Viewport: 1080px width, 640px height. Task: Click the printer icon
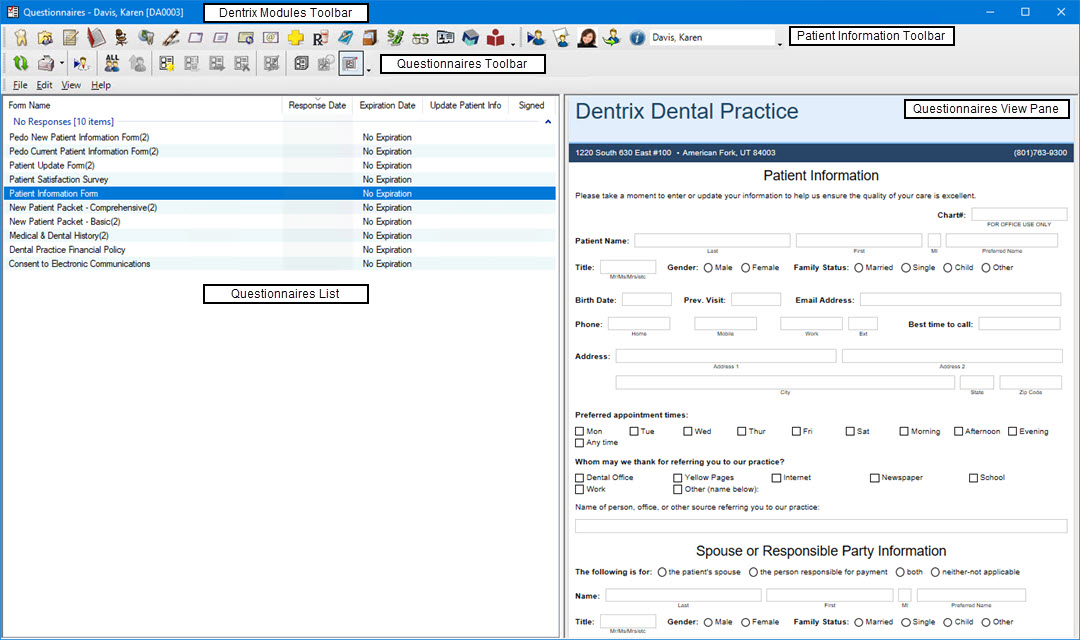[x=45, y=63]
